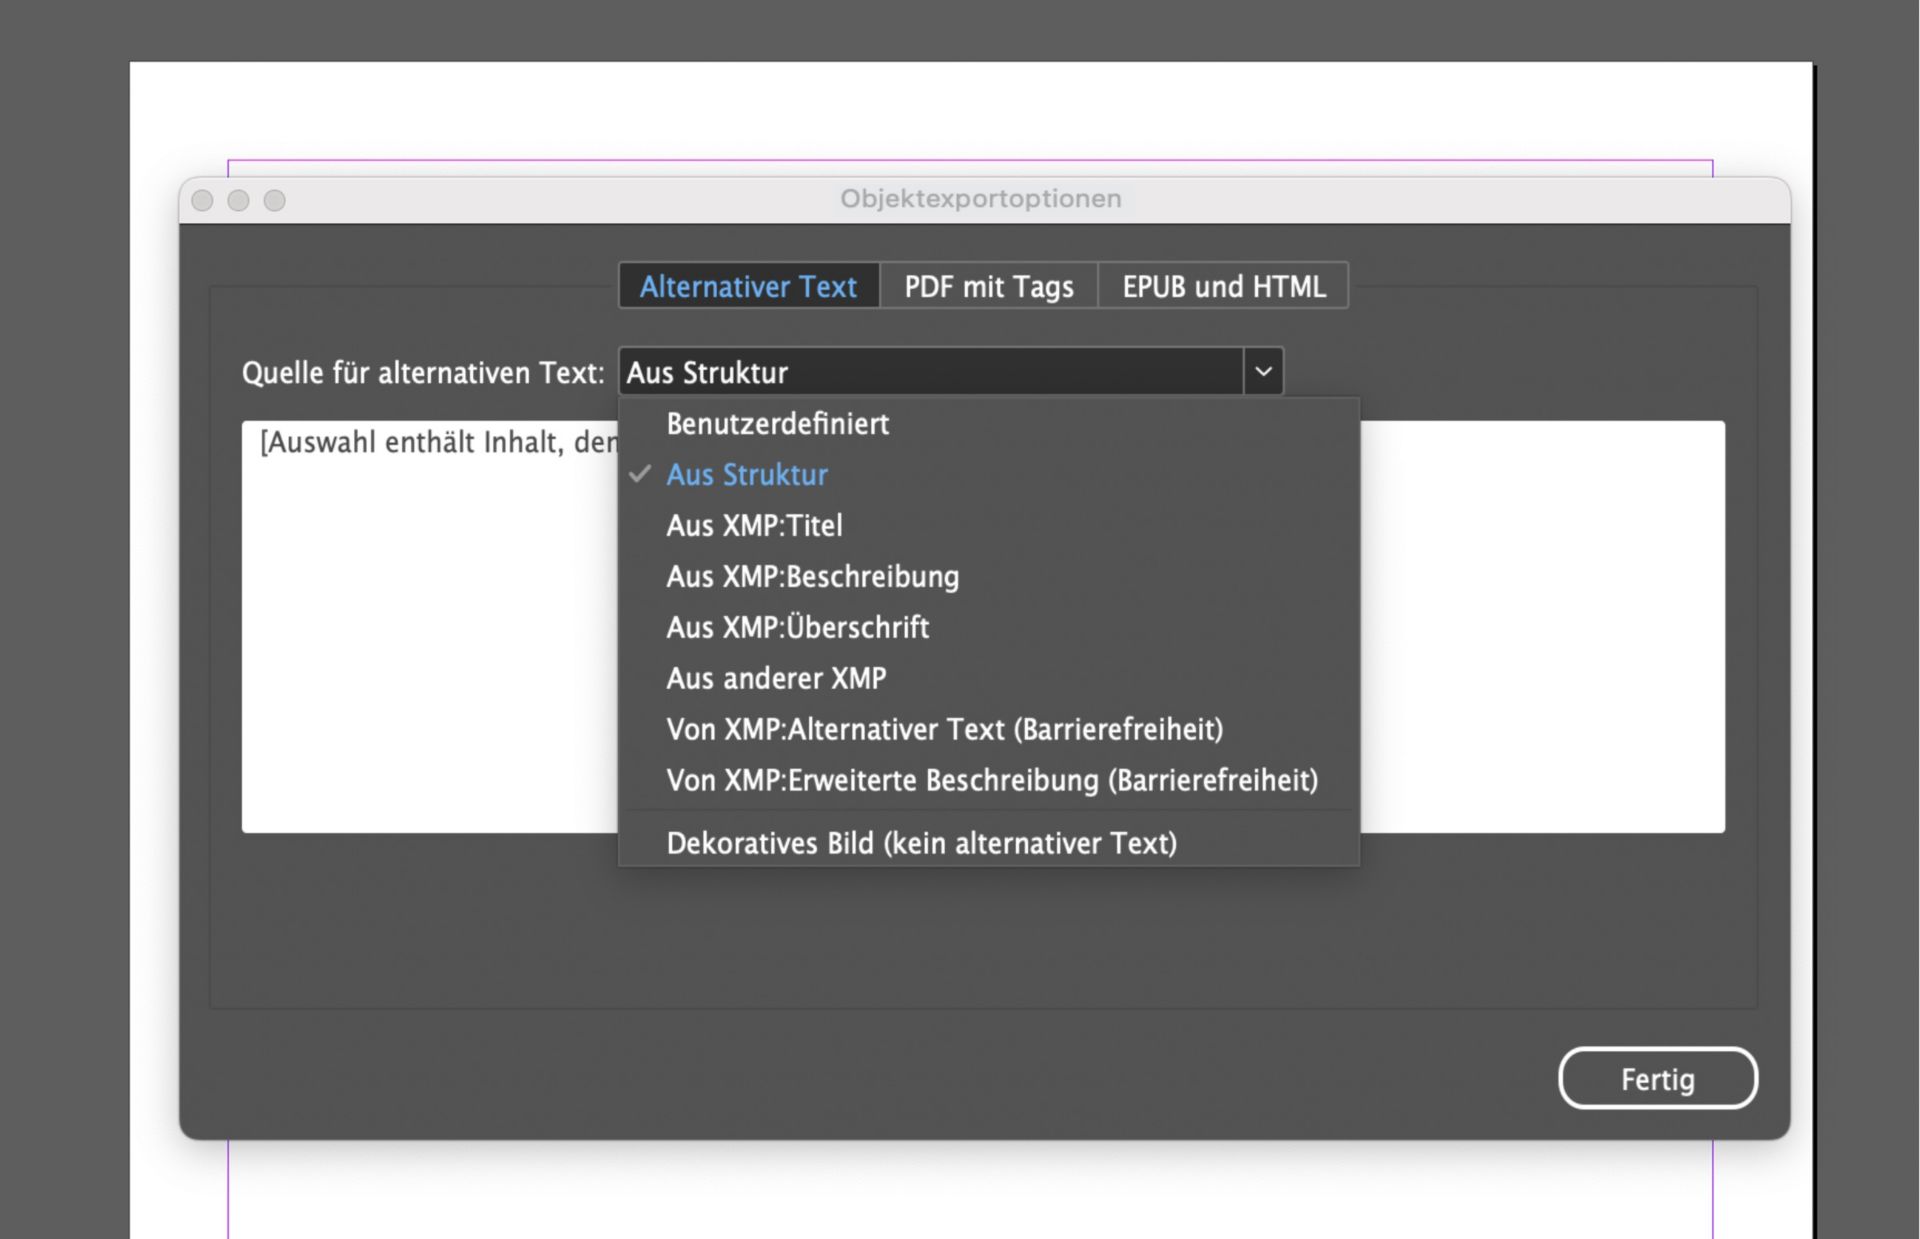Click the dropdown chevron next to Aus Struktur
The image size is (1920, 1239).
[1263, 372]
